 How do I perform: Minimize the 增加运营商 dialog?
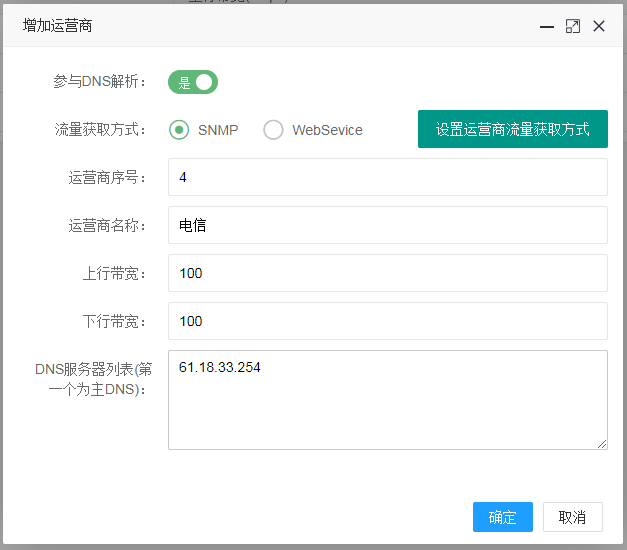(x=547, y=27)
